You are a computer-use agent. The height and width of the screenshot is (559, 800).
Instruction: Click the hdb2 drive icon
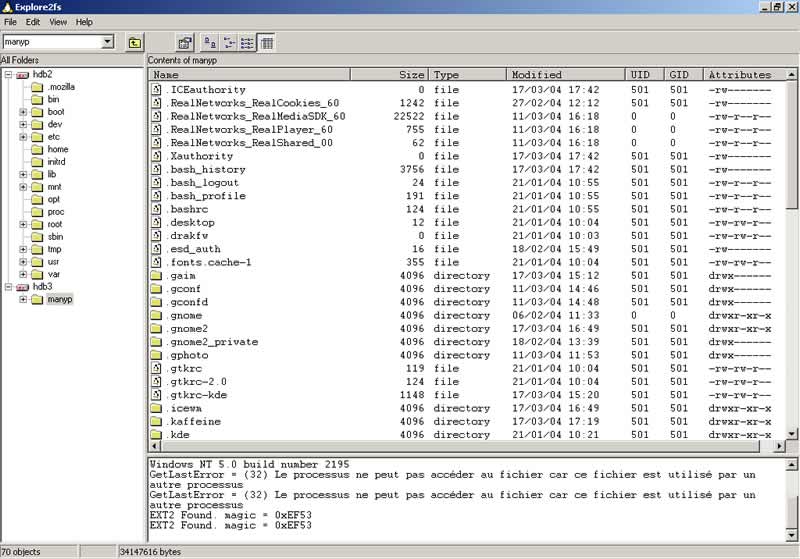(x=22, y=75)
